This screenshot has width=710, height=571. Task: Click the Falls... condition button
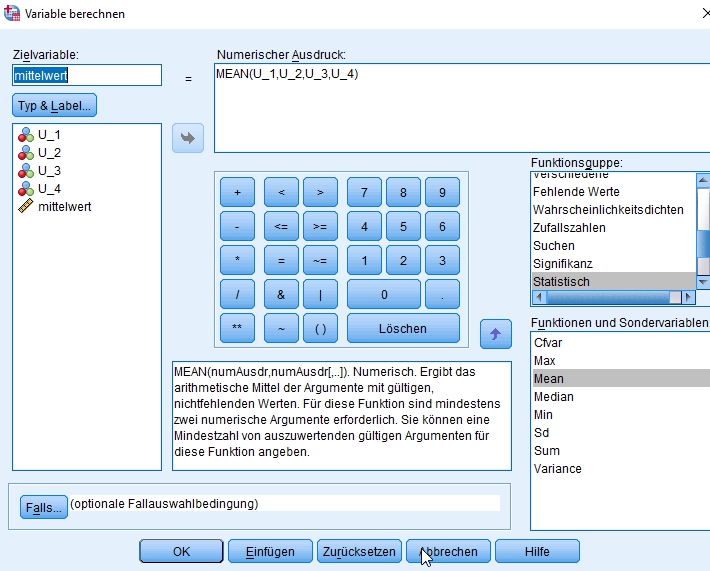tap(43, 507)
